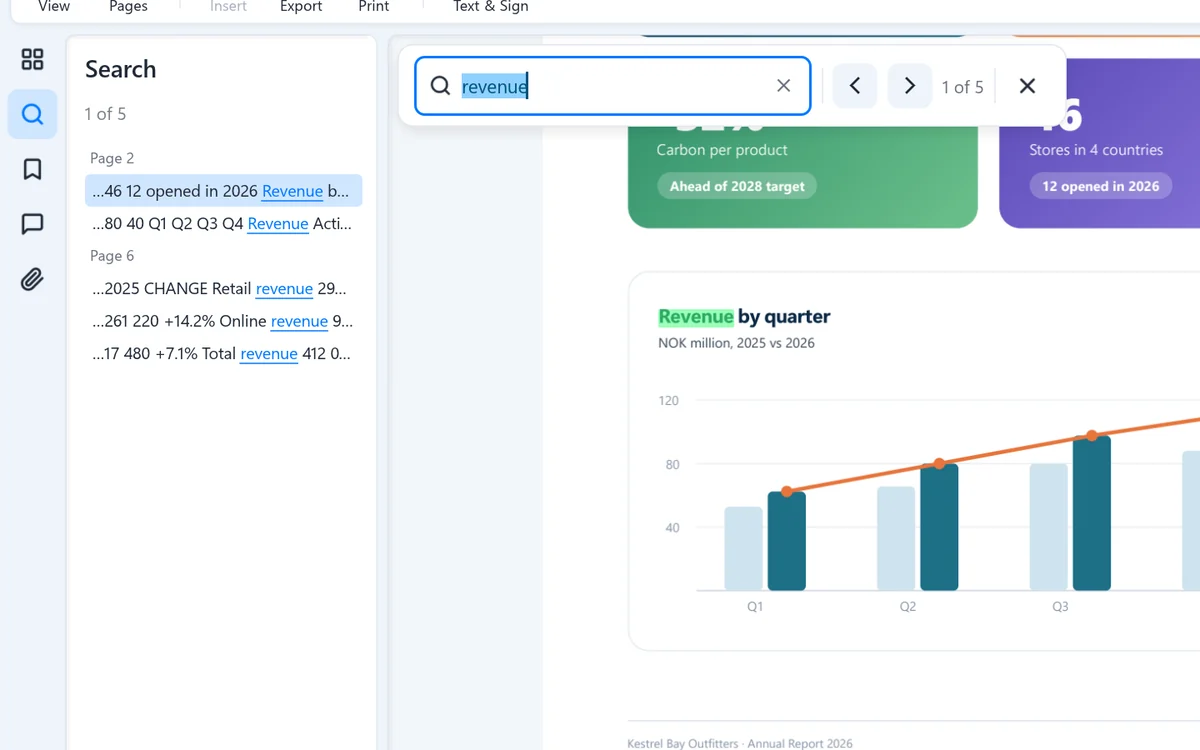Select result "...2025 CHANGE Retail revenue"
1200x750 pixels.
coord(223,289)
